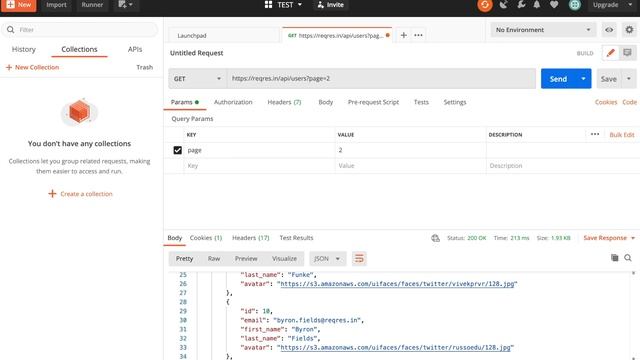Open the new window icon dropdown

(125, 5)
